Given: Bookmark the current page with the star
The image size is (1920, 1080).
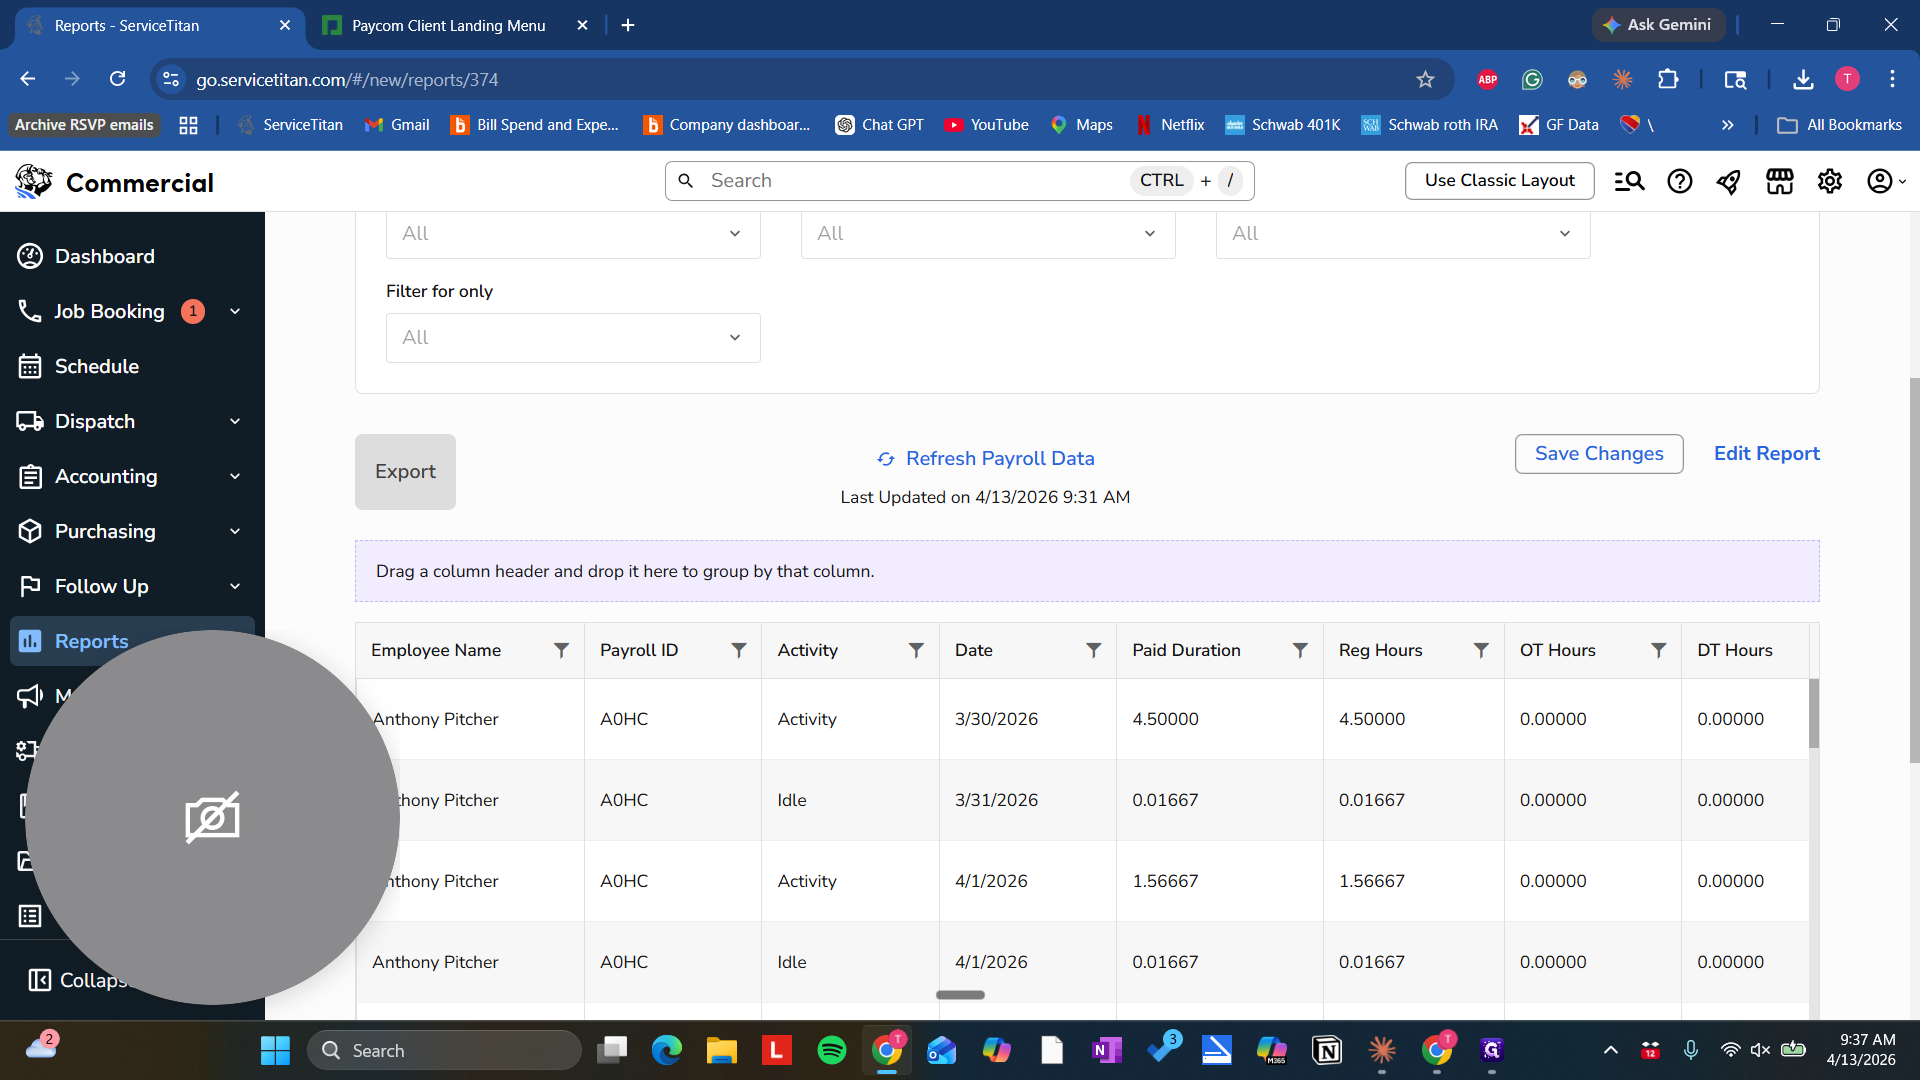Looking at the screenshot, I should point(1427,79).
